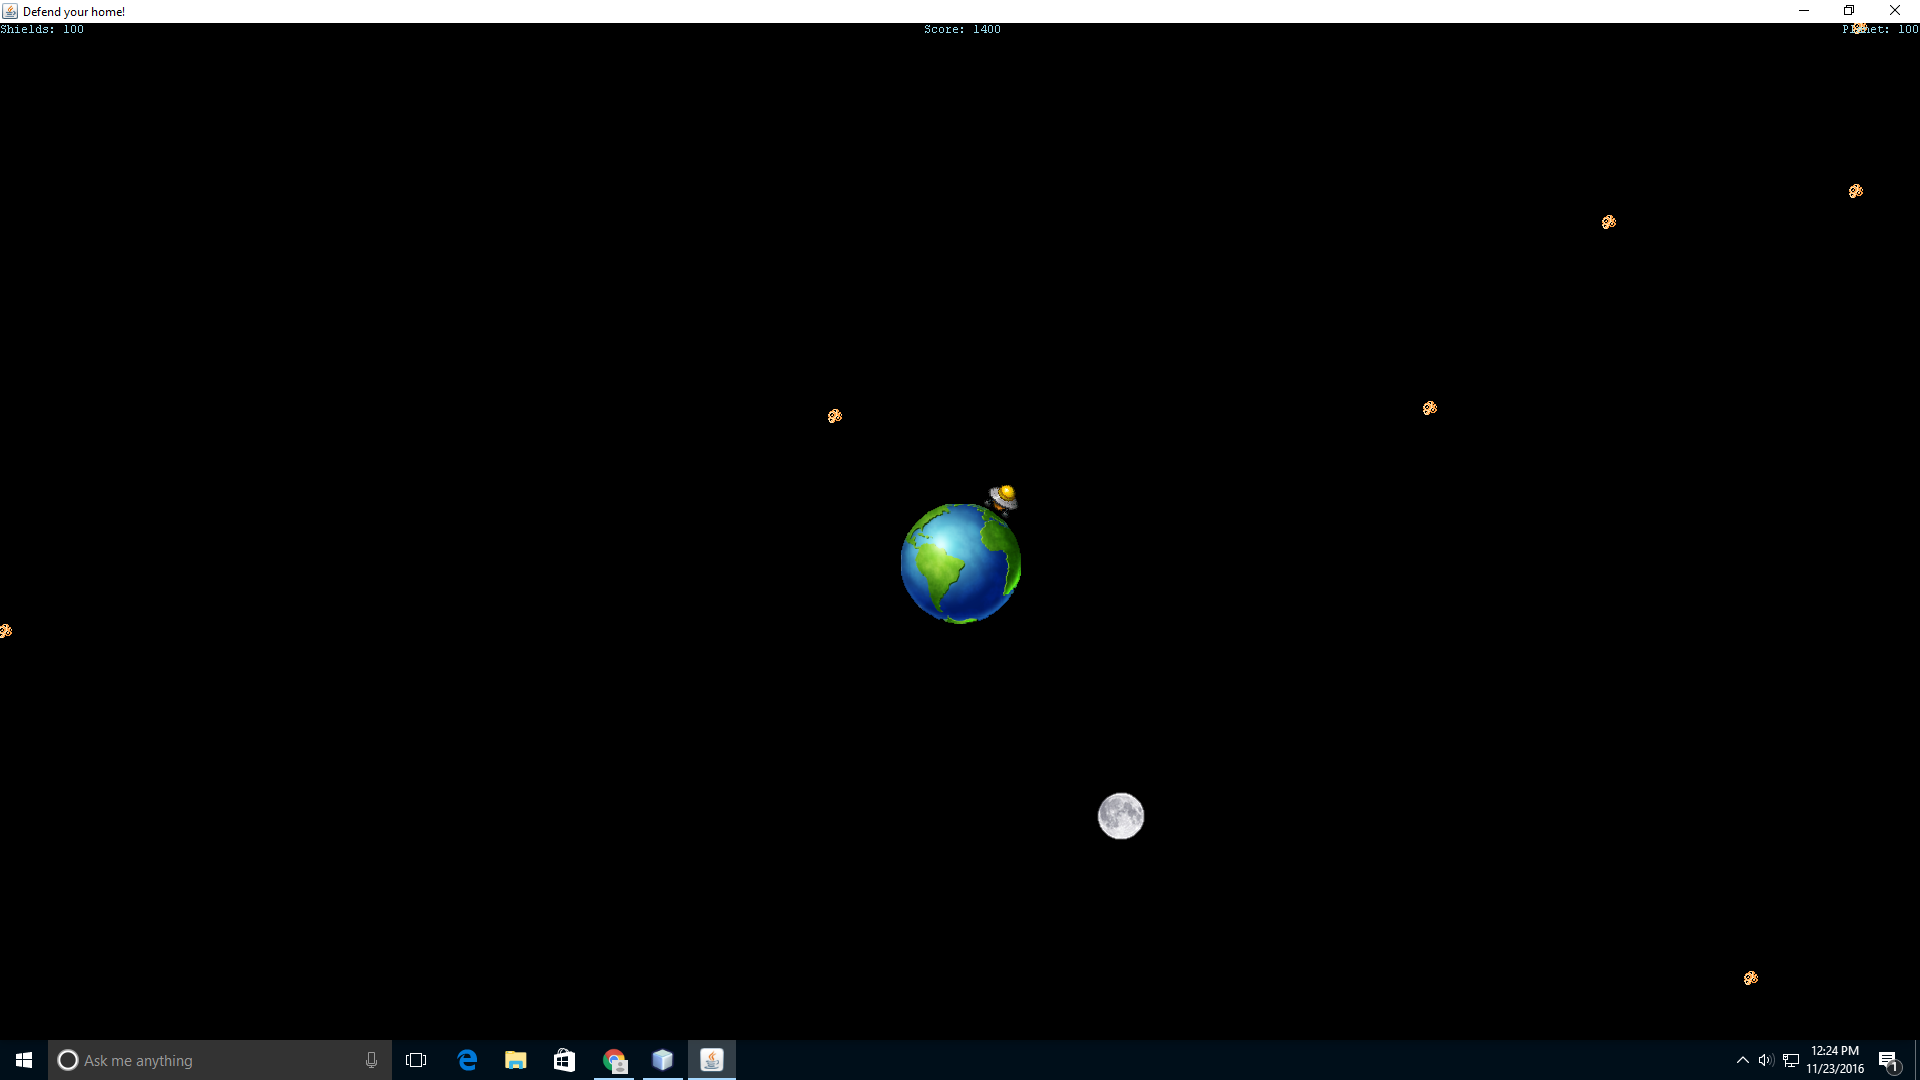Viewport: 1920px width, 1080px height.
Task: Open Task View
Action: pyautogui.click(x=416, y=1060)
